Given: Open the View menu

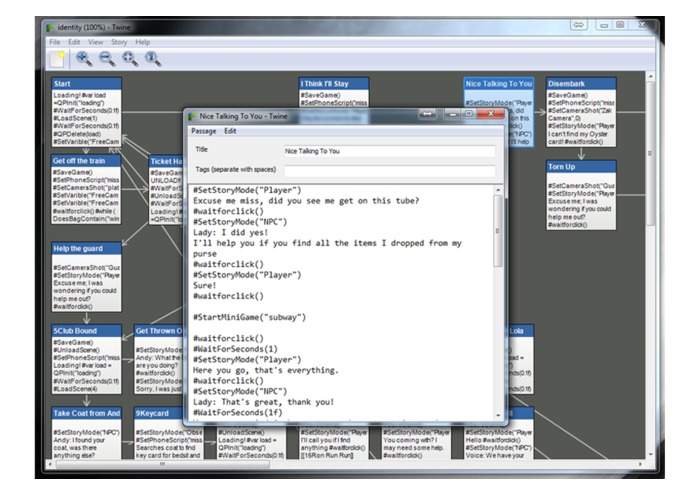Looking at the screenshot, I should coord(95,42).
